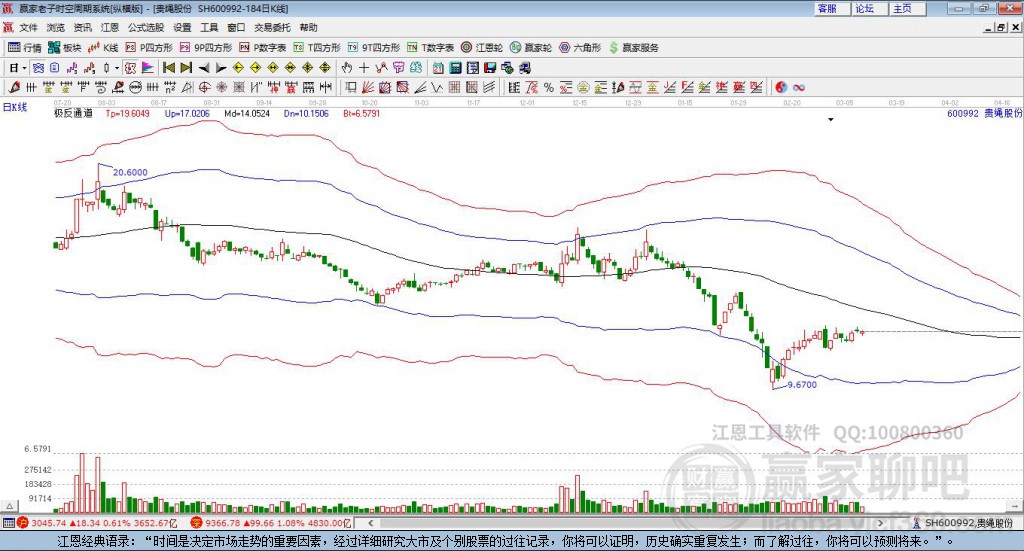1024x551 pixels.
Task: Select the zigzag wave line tool
Action: [x=437, y=87]
